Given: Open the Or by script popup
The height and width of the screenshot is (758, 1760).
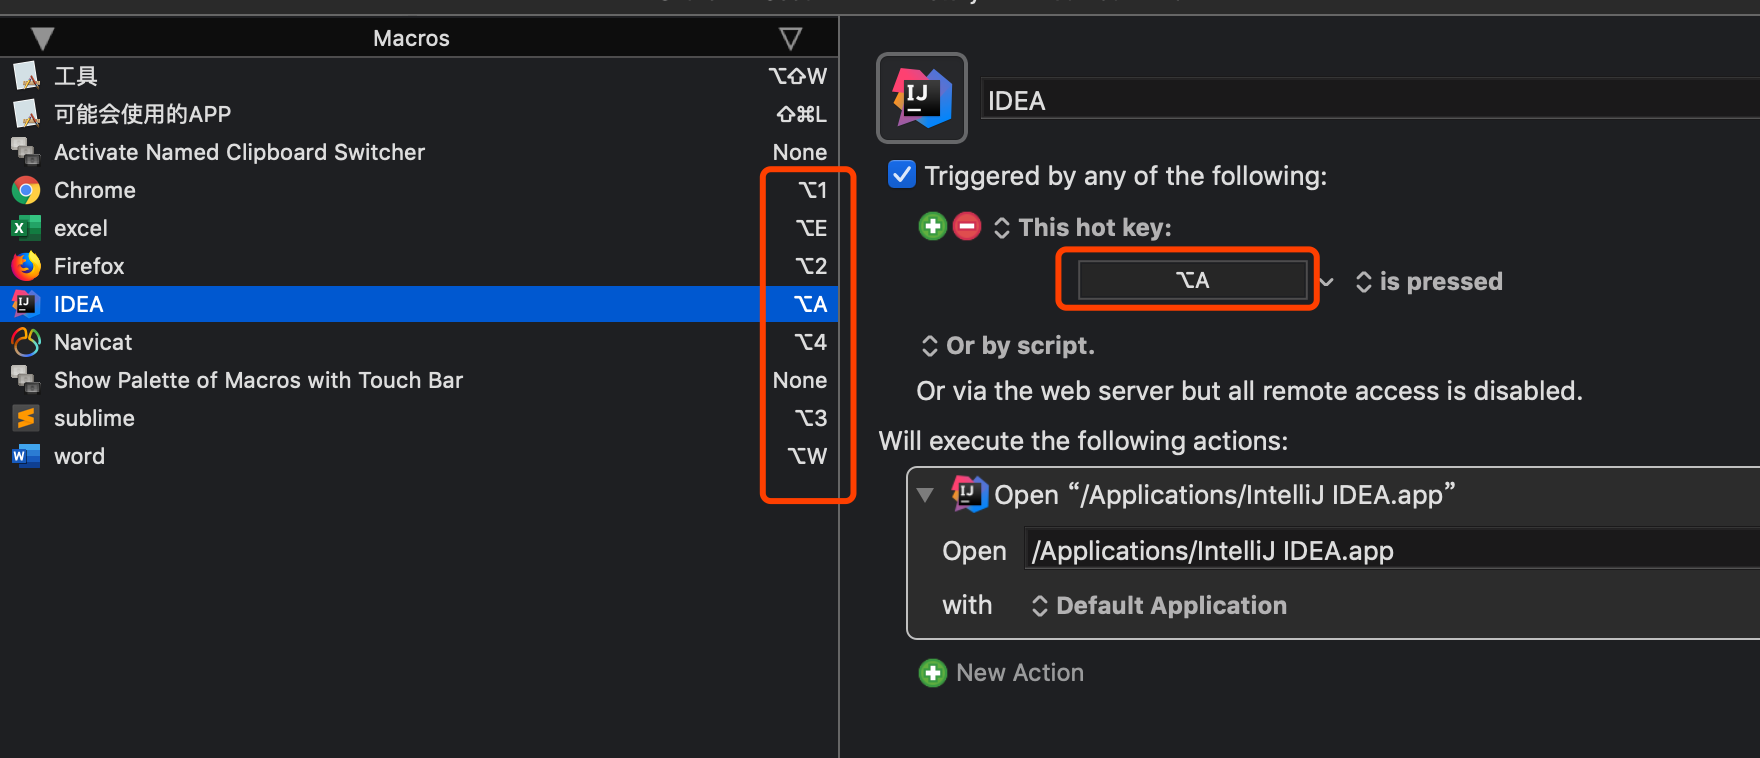Looking at the screenshot, I should (1007, 346).
